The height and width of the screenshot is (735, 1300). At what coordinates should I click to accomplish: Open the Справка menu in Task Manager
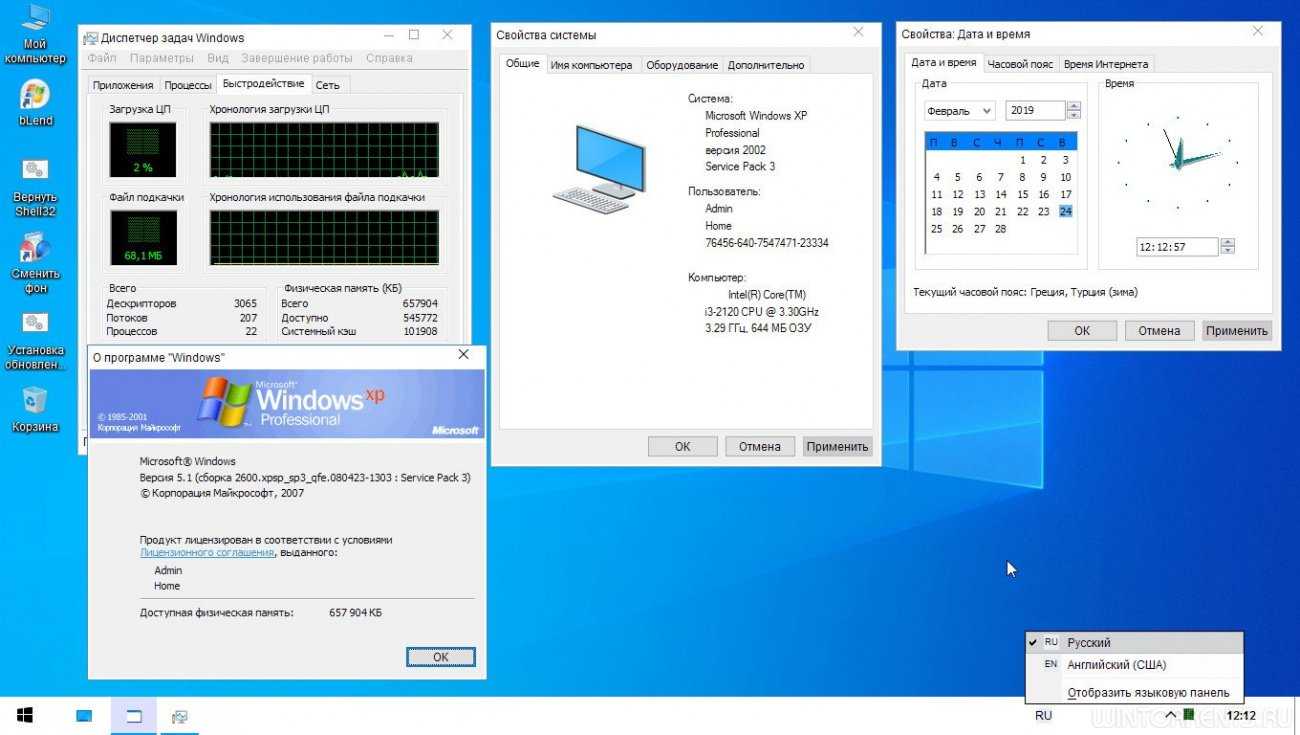click(x=389, y=58)
